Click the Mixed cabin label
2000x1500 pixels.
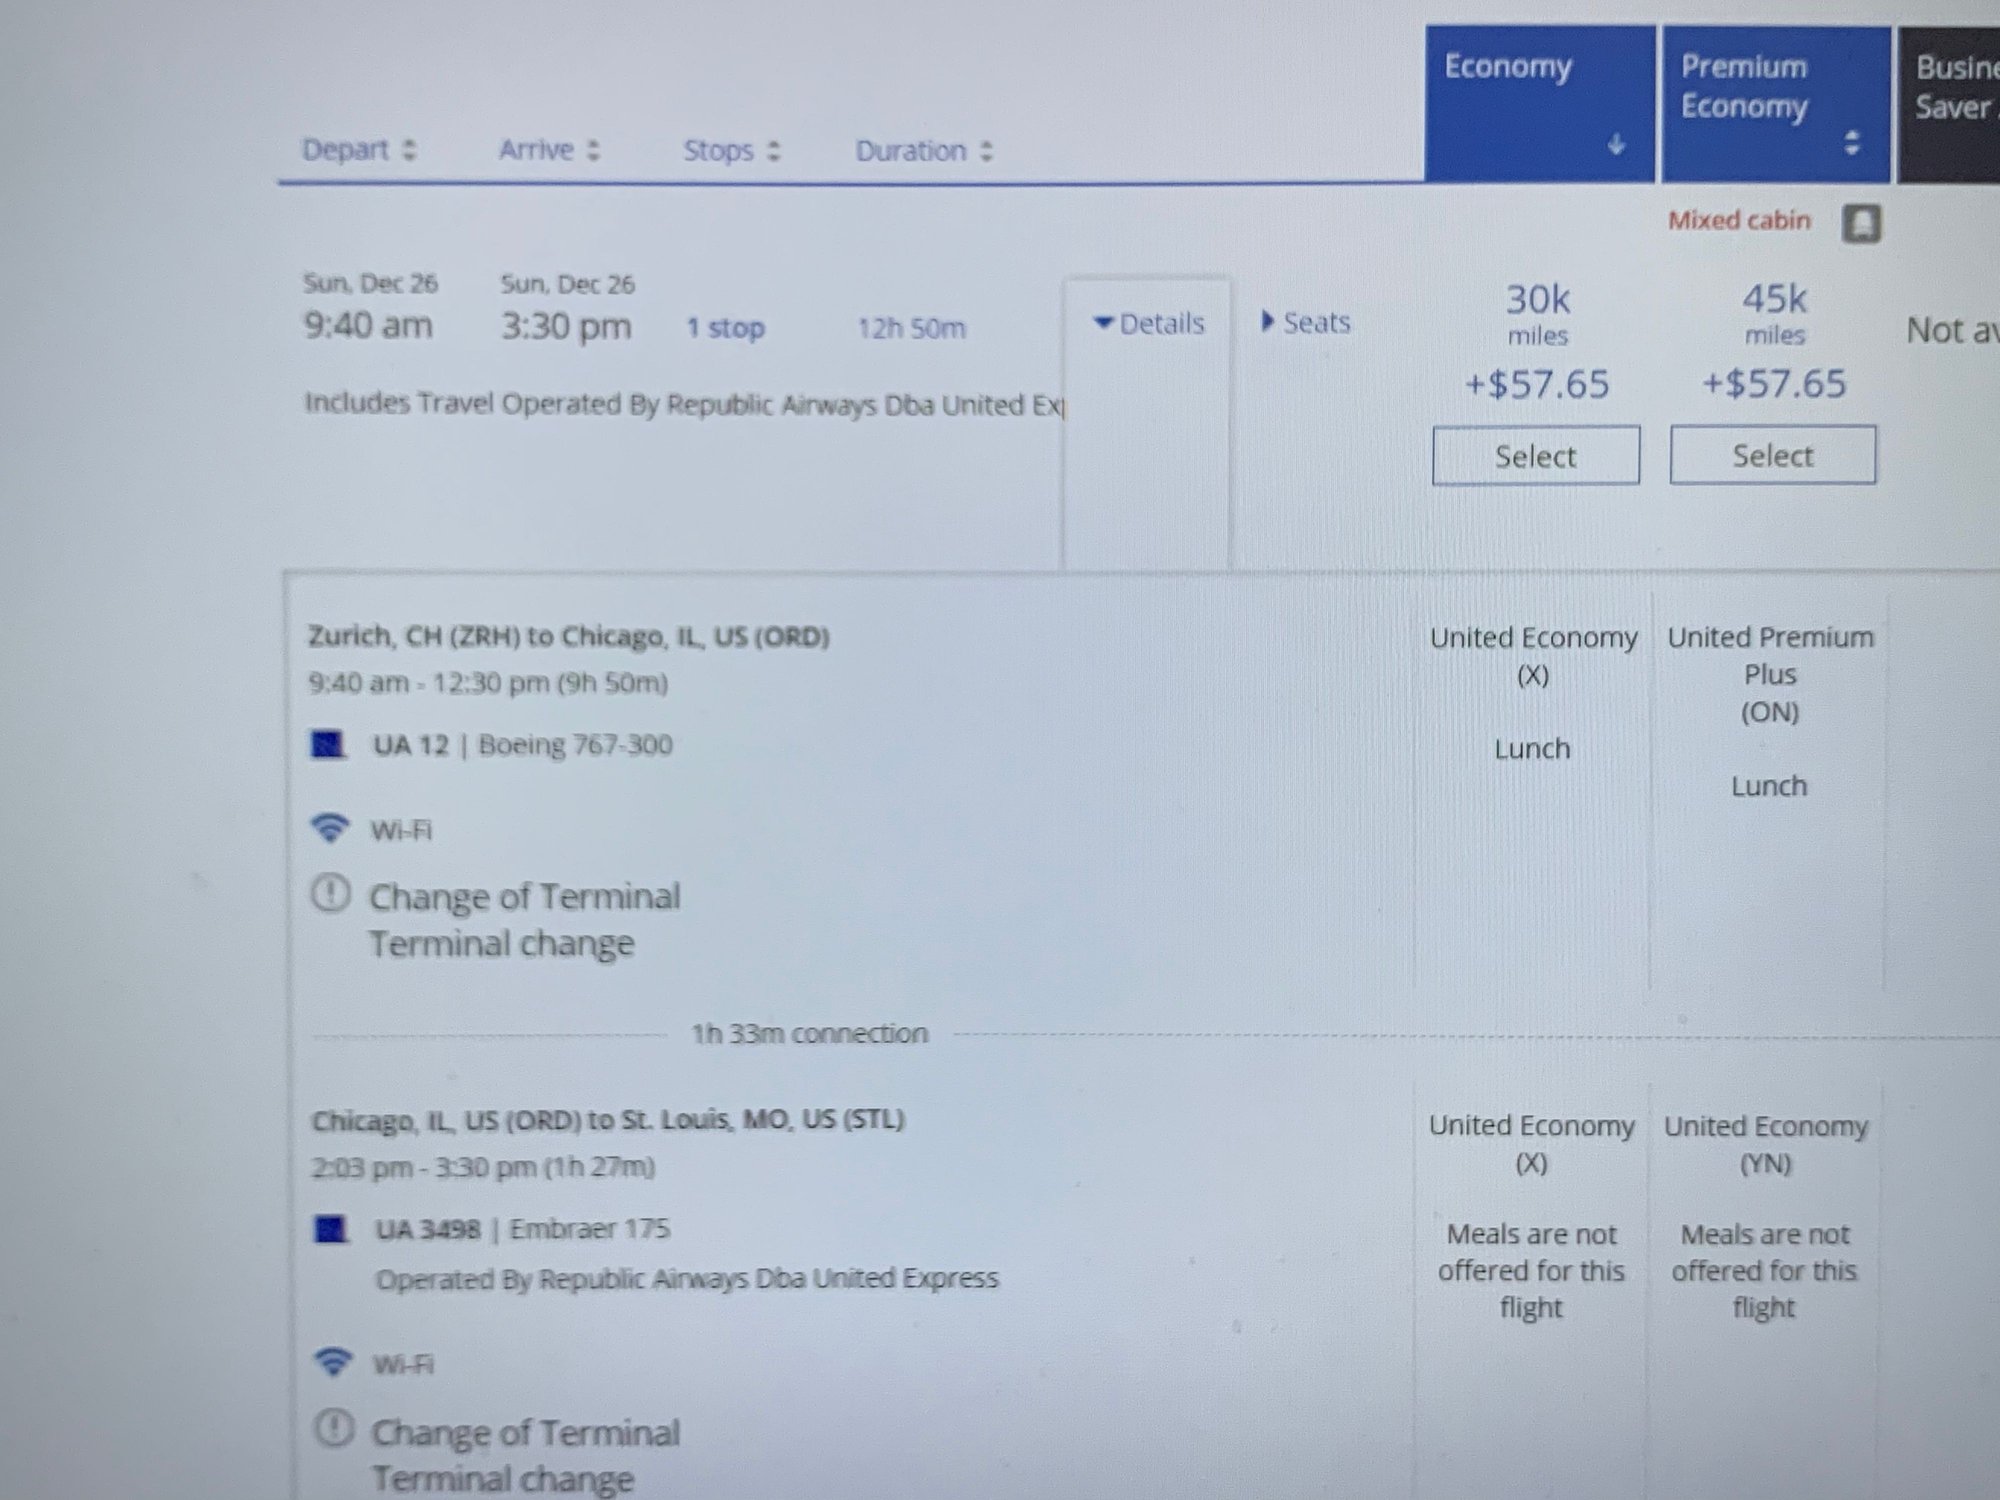pos(1738,220)
